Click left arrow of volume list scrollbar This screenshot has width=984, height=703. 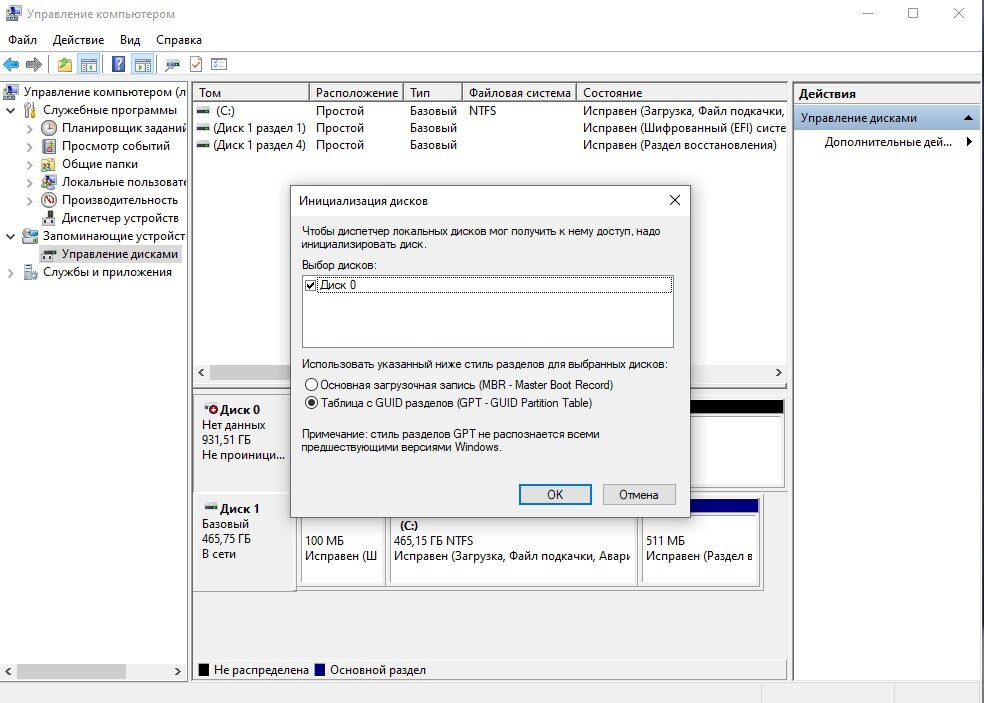201,372
